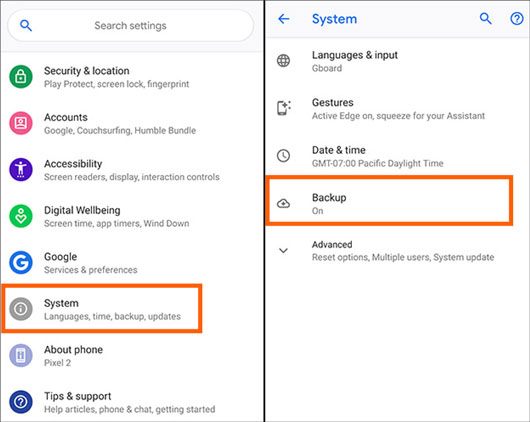Click 'Screen time, app timers, Wind Down' subtitle
This screenshot has width=530, height=422.
point(117,223)
